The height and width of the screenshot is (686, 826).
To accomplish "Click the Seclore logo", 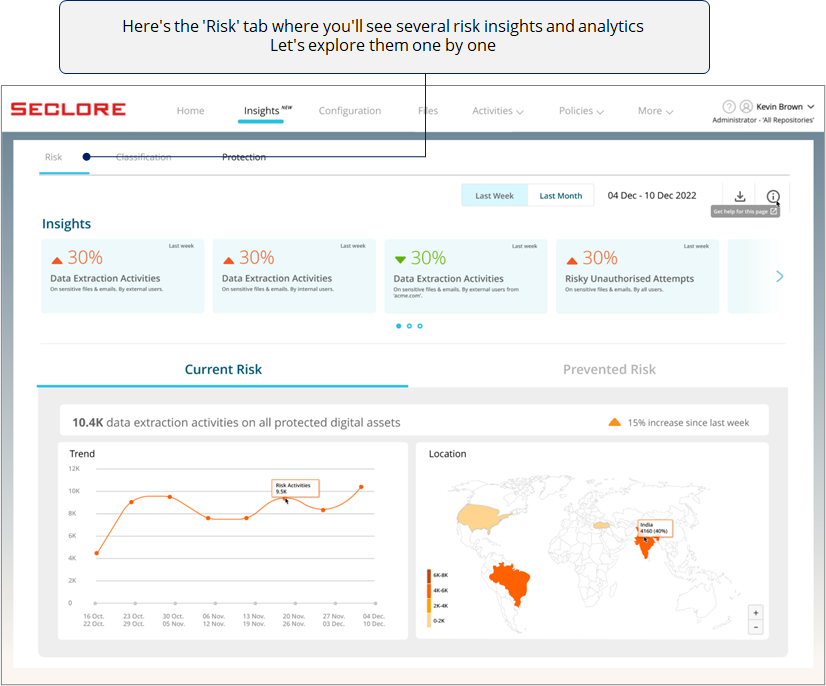I will point(68,109).
